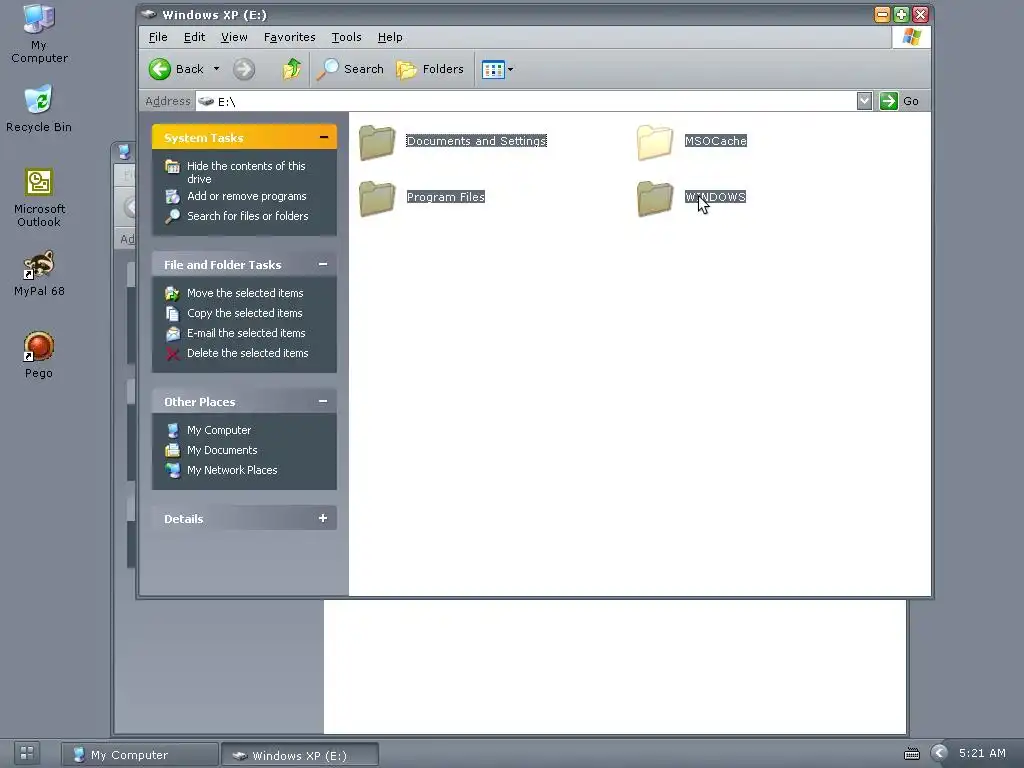
Task: Select Recycle Bin desktop icon
Action: pos(39,108)
